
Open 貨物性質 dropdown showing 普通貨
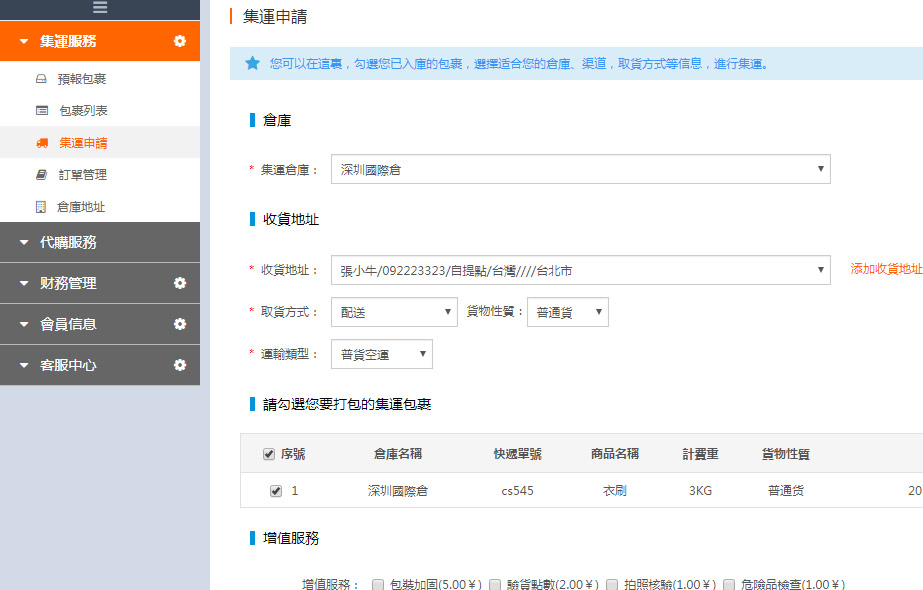pos(567,312)
